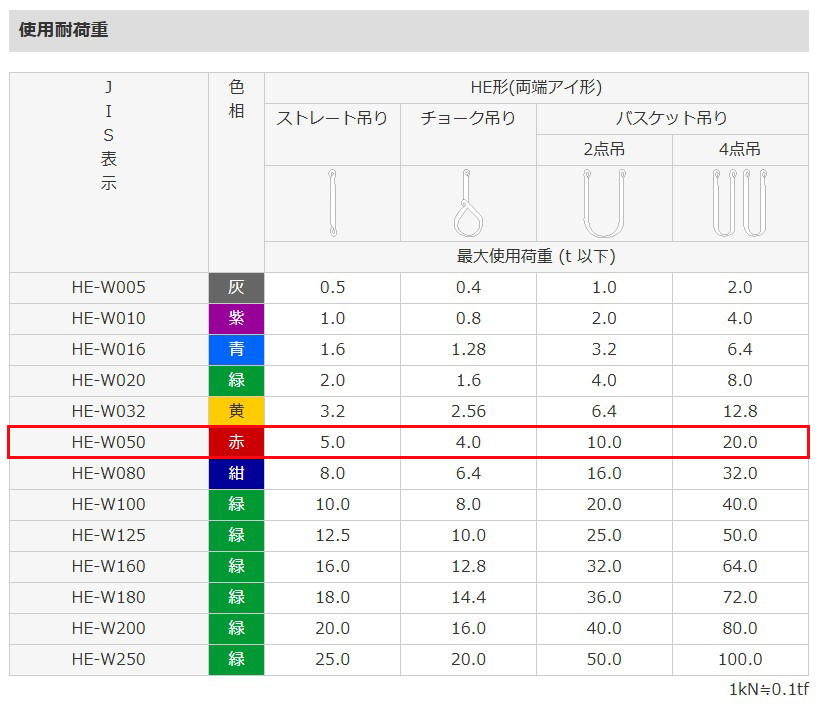Click the straight sling diagram icon

click(332, 203)
